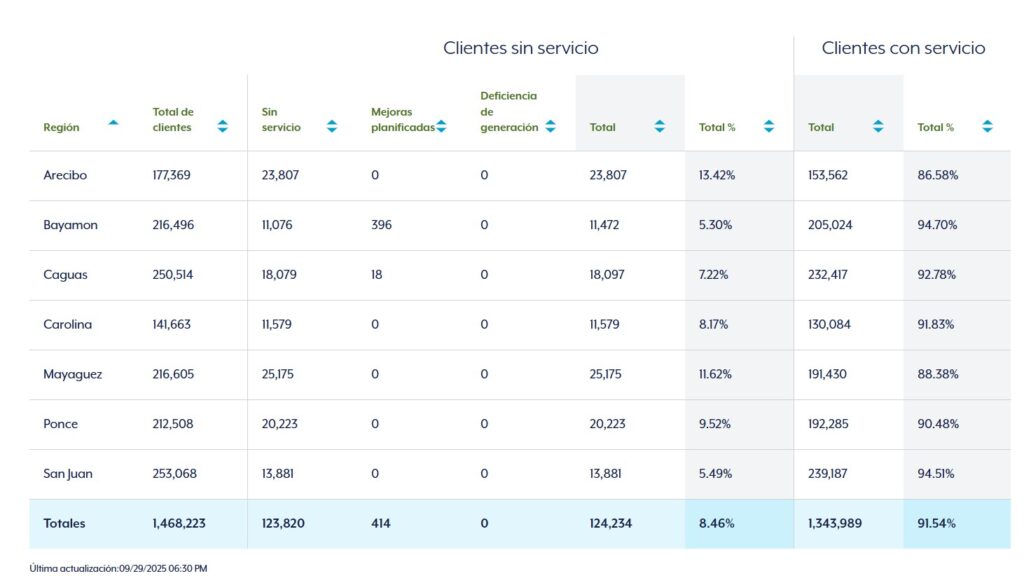Viewport: 1024px width, 576px height.
Task: Click the Totales summary row label
Action: pos(64,523)
